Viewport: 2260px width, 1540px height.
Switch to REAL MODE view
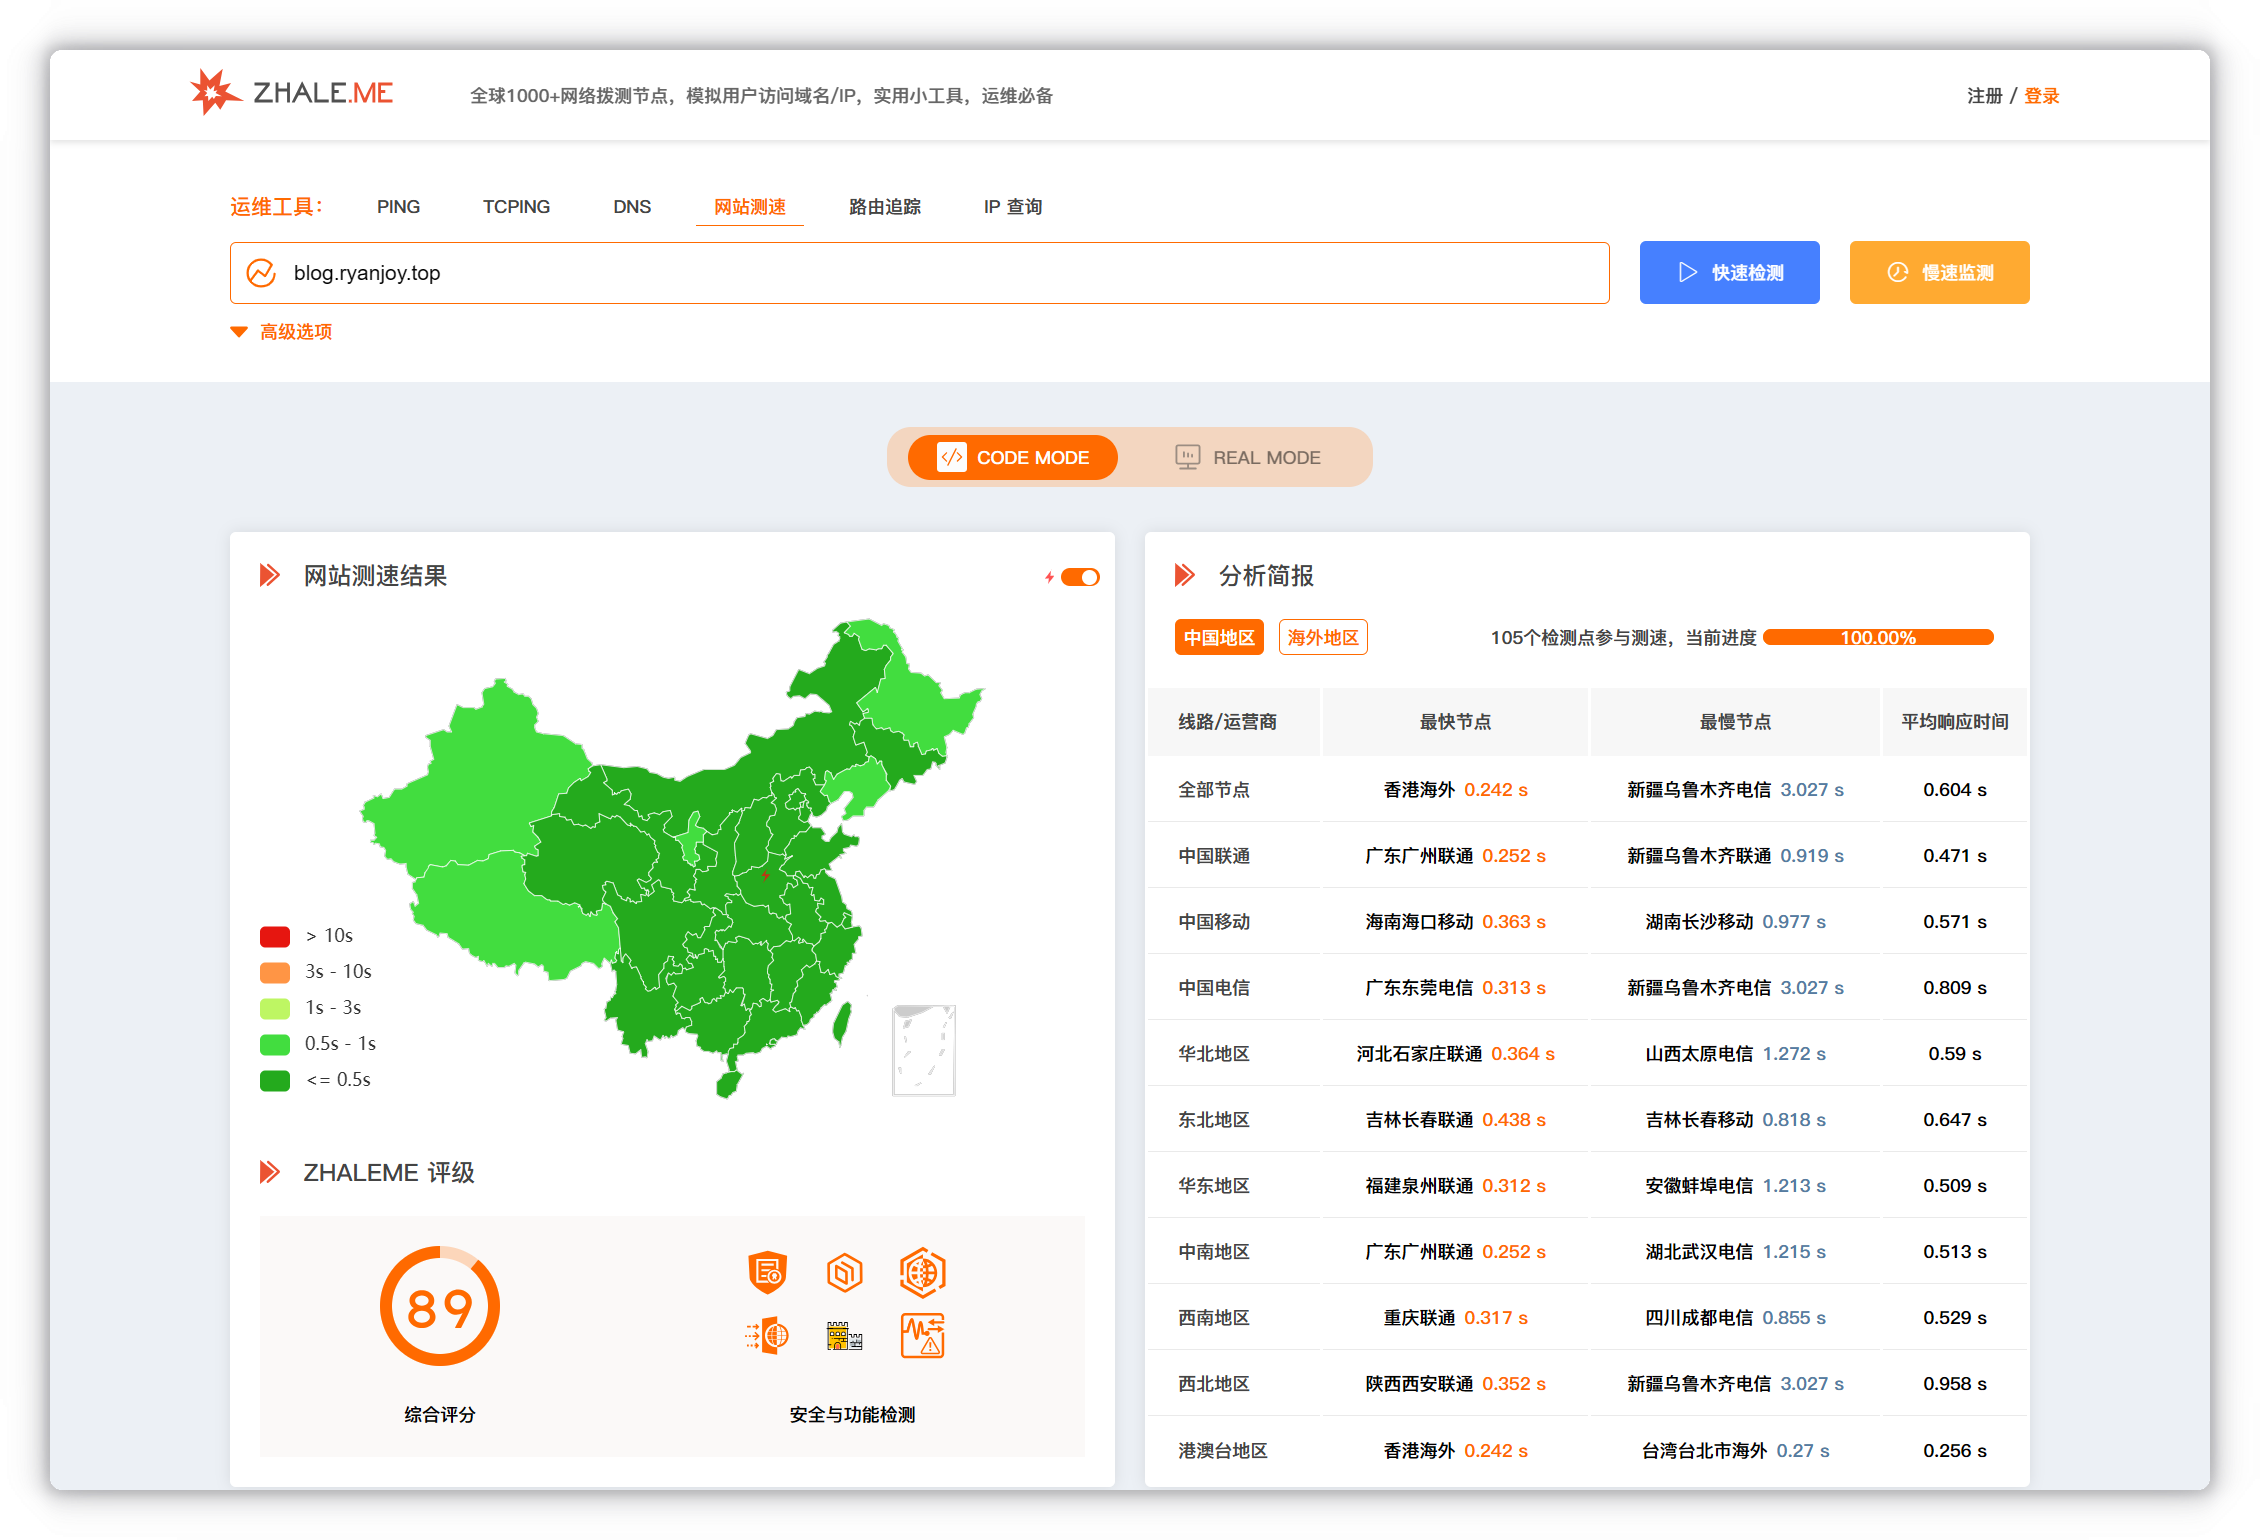(1247, 458)
